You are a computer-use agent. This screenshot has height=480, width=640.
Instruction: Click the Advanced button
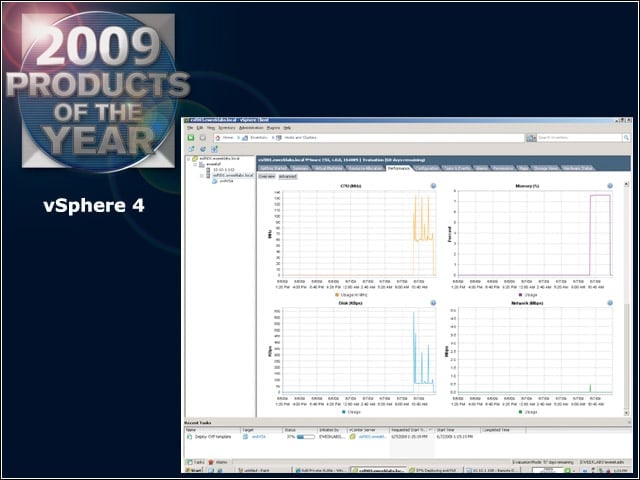click(288, 177)
